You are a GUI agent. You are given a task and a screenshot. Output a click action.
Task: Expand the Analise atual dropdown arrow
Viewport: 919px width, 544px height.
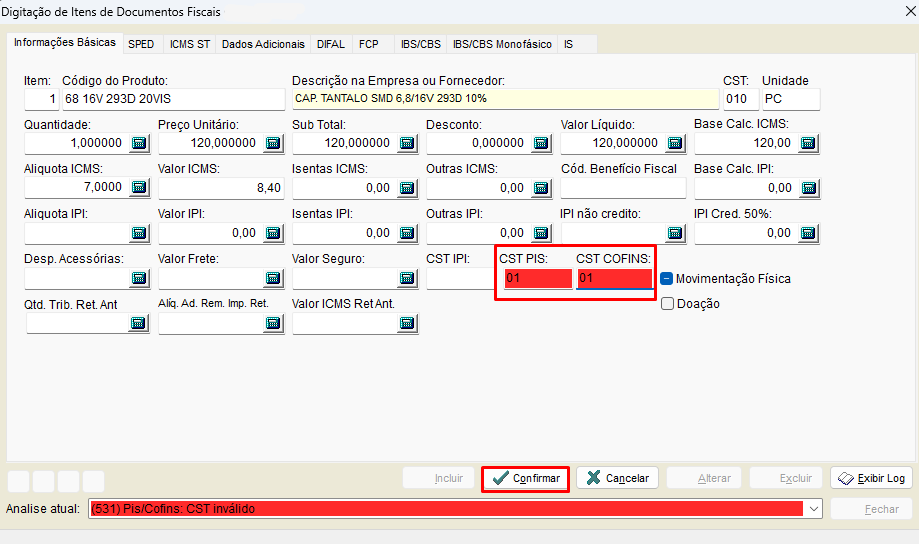(814, 509)
